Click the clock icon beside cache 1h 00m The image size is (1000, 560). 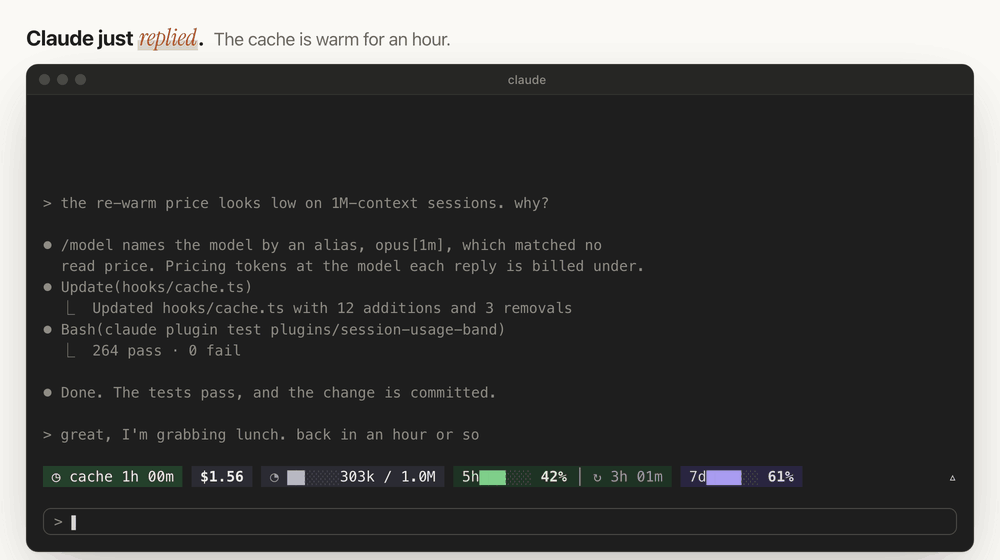point(56,477)
